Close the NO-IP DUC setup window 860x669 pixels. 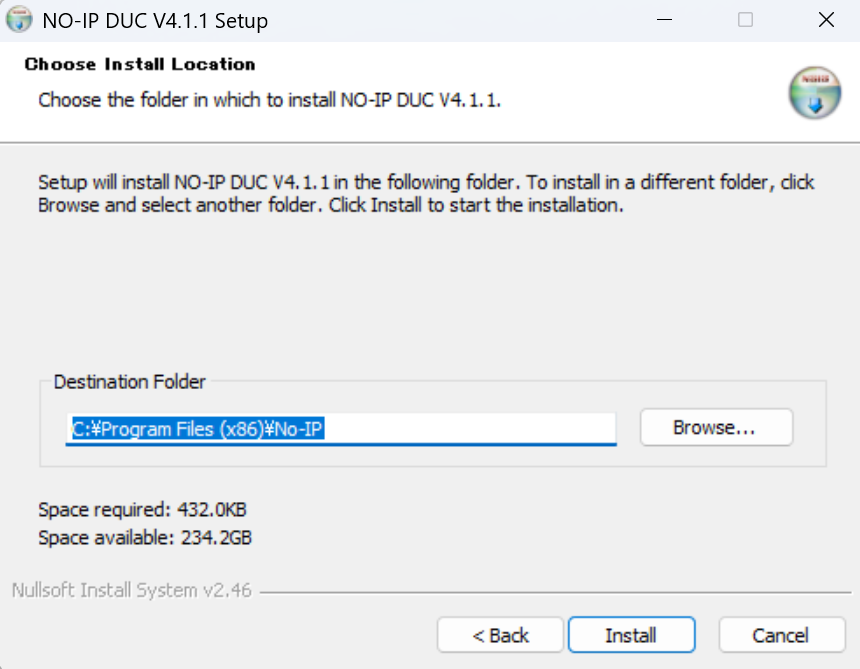coord(826,20)
